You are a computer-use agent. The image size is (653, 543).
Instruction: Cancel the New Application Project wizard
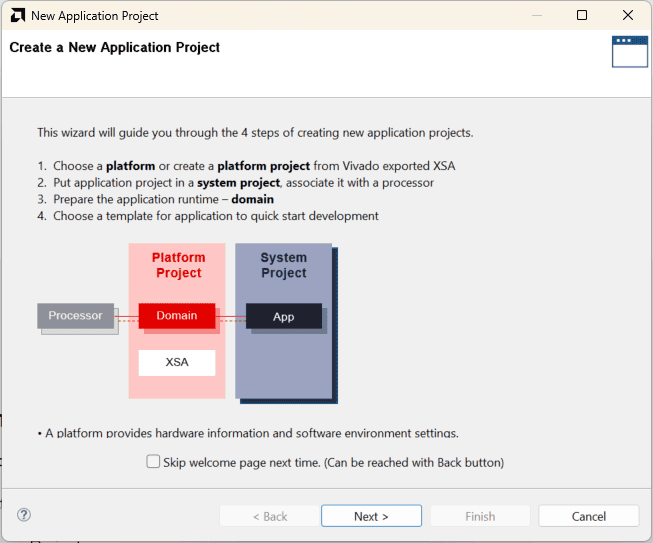tap(588, 516)
